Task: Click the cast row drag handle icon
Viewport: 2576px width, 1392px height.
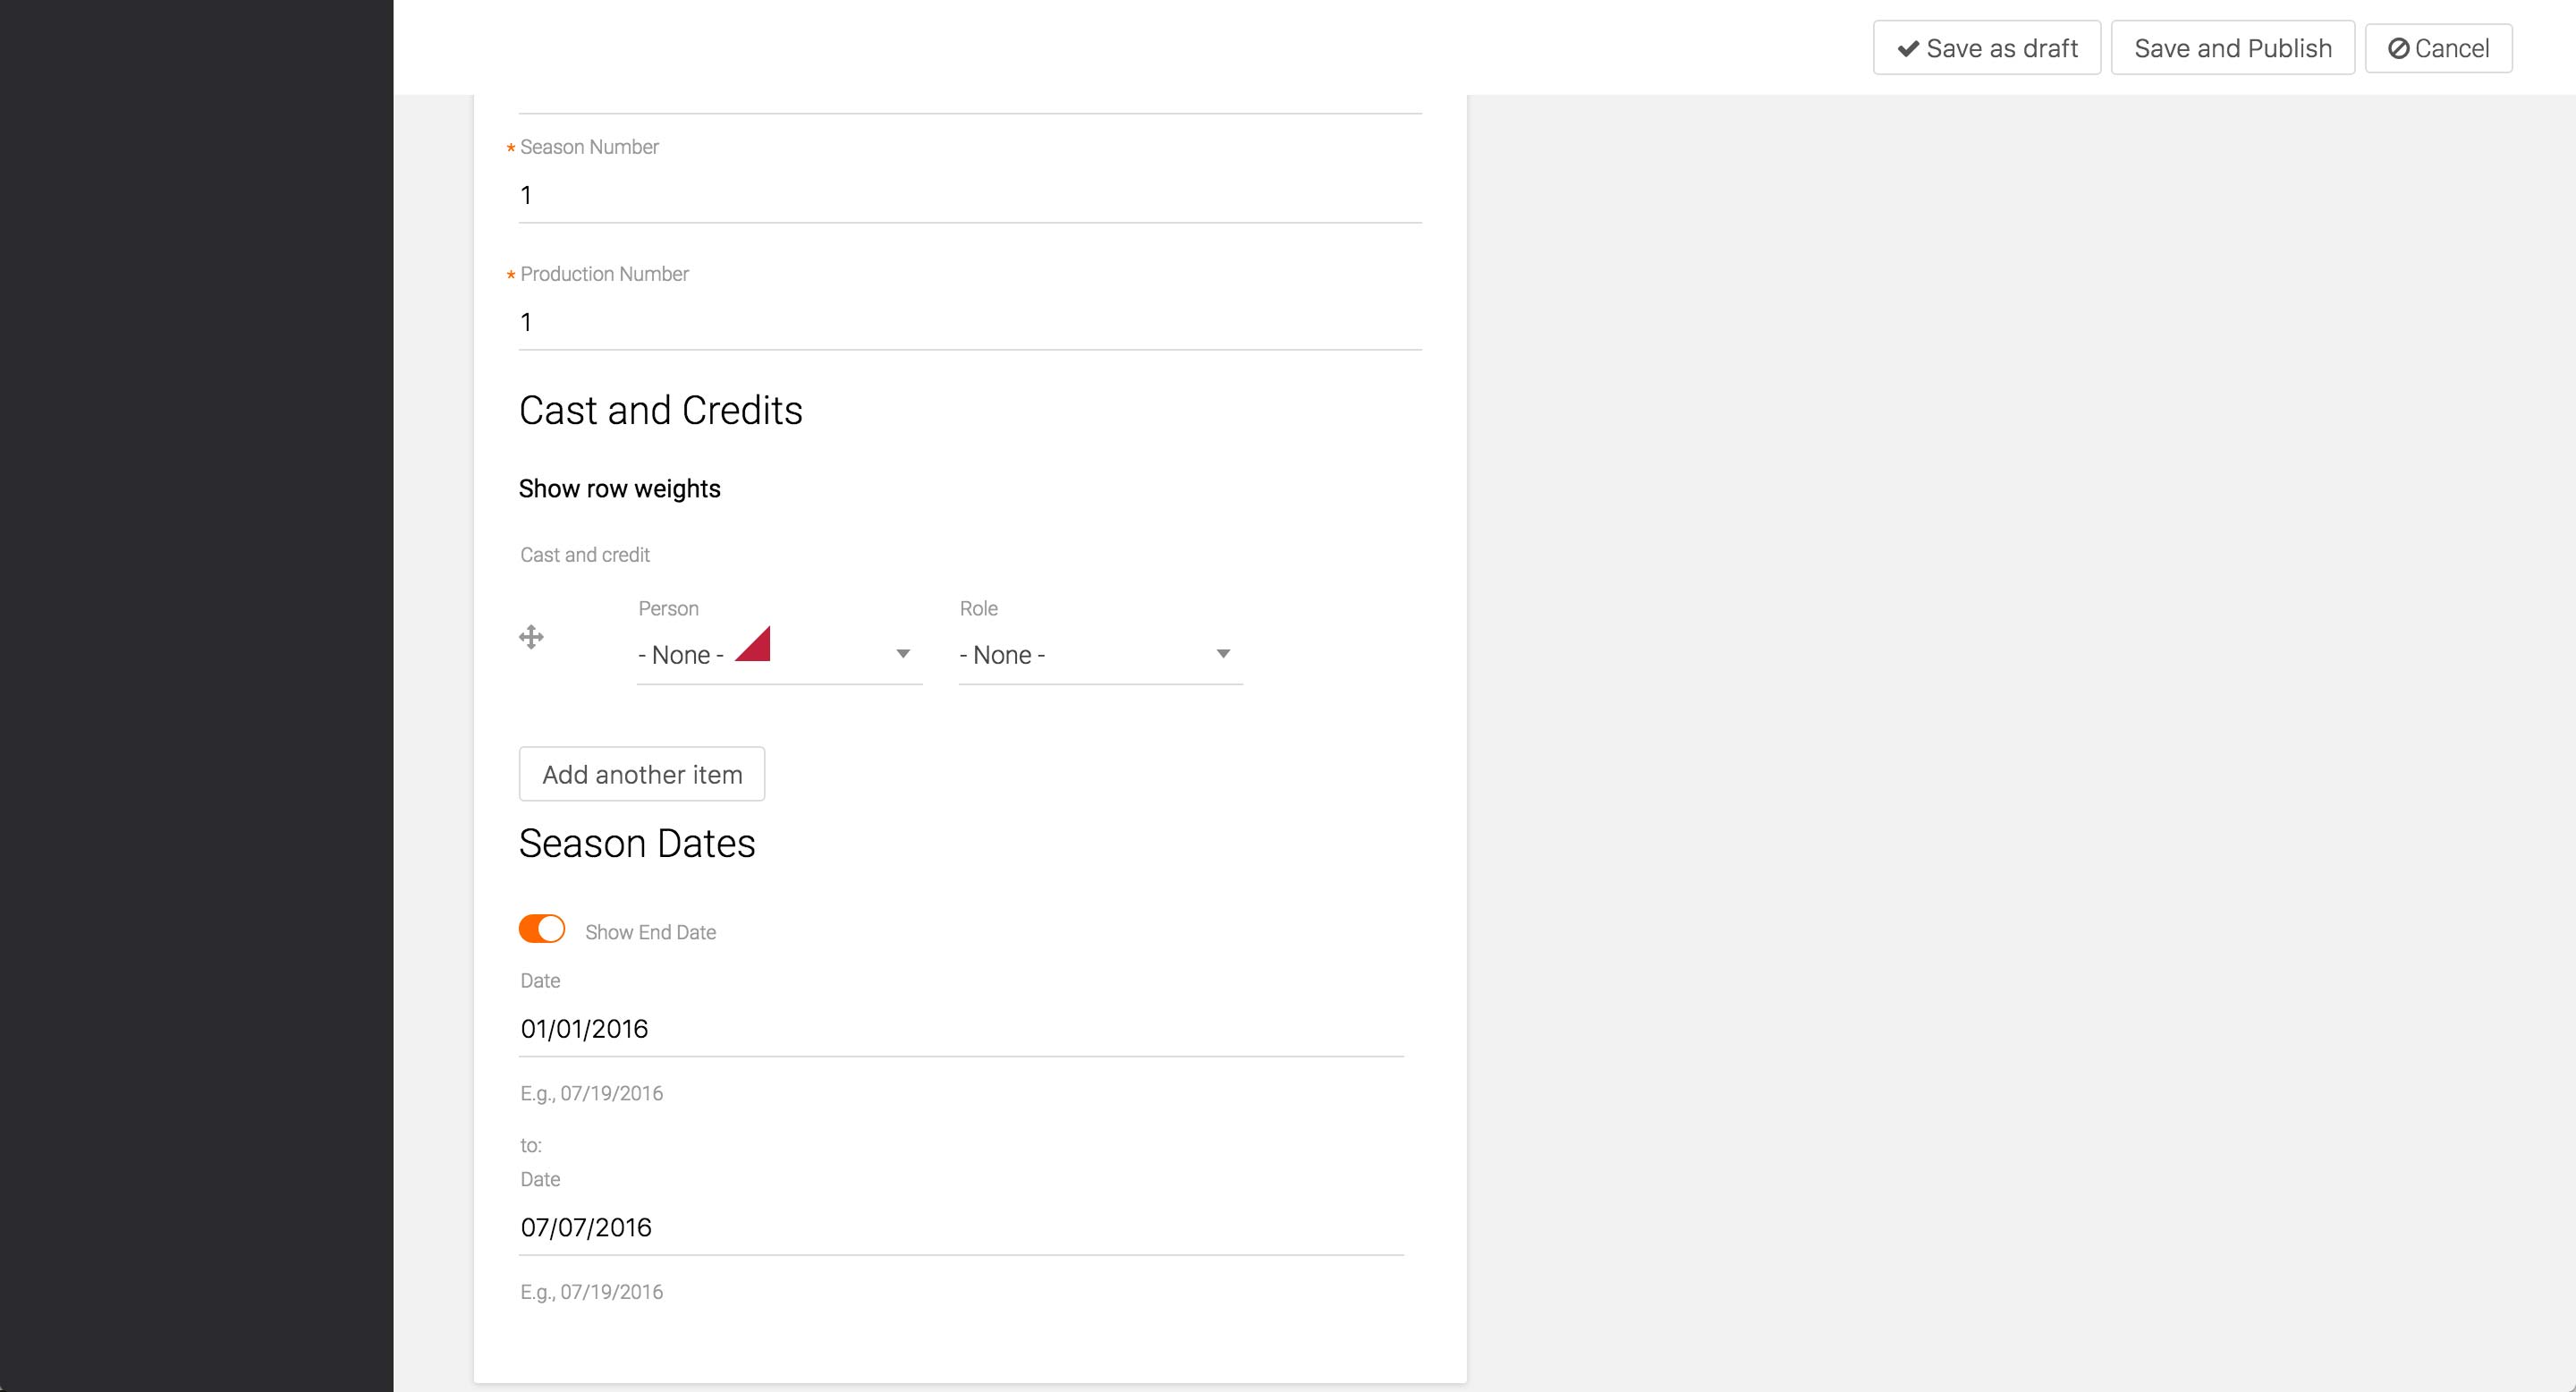Action: tap(531, 637)
